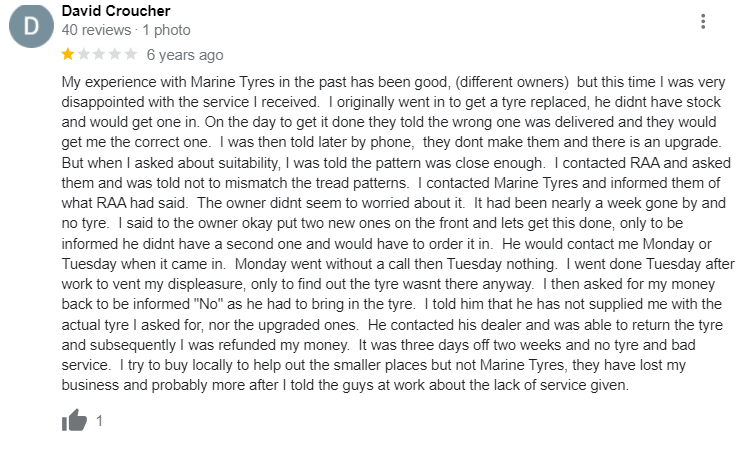The width and height of the screenshot is (750, 453).
Task: Like the review with the thumbs-up icon
Action: coord(74,420)
